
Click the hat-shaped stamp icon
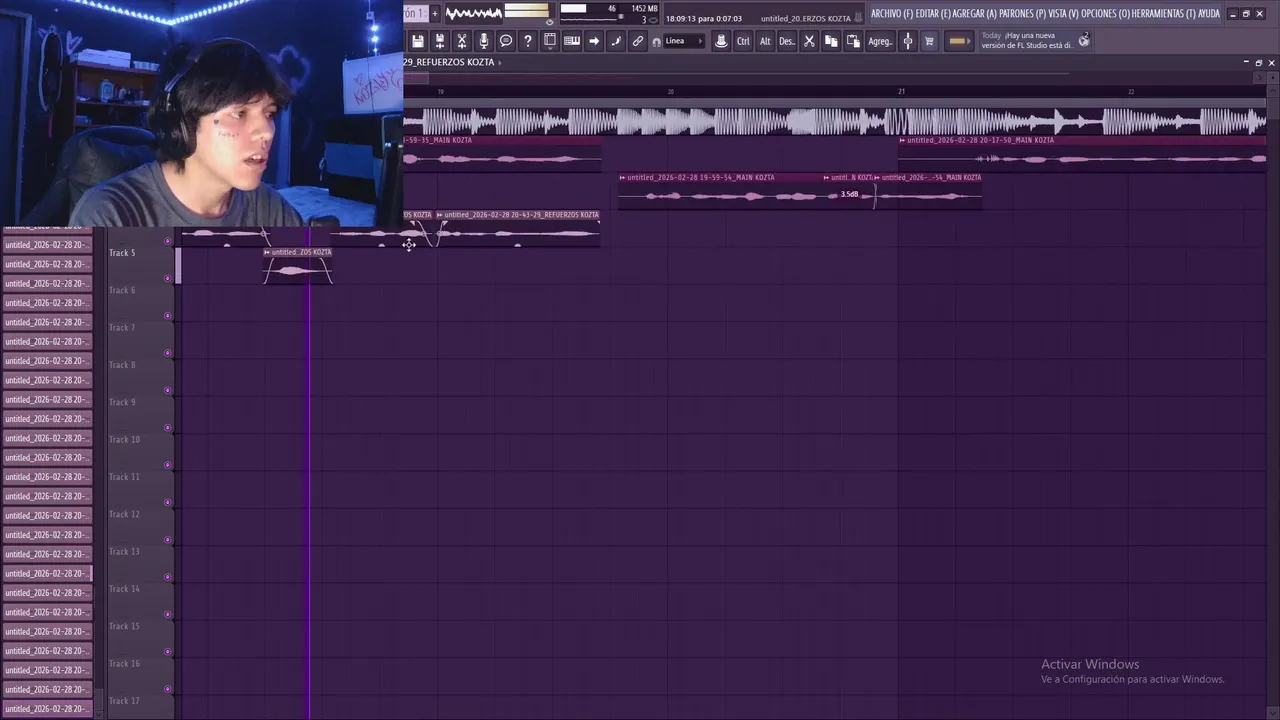pyautogui.click(x=721, y=41)
